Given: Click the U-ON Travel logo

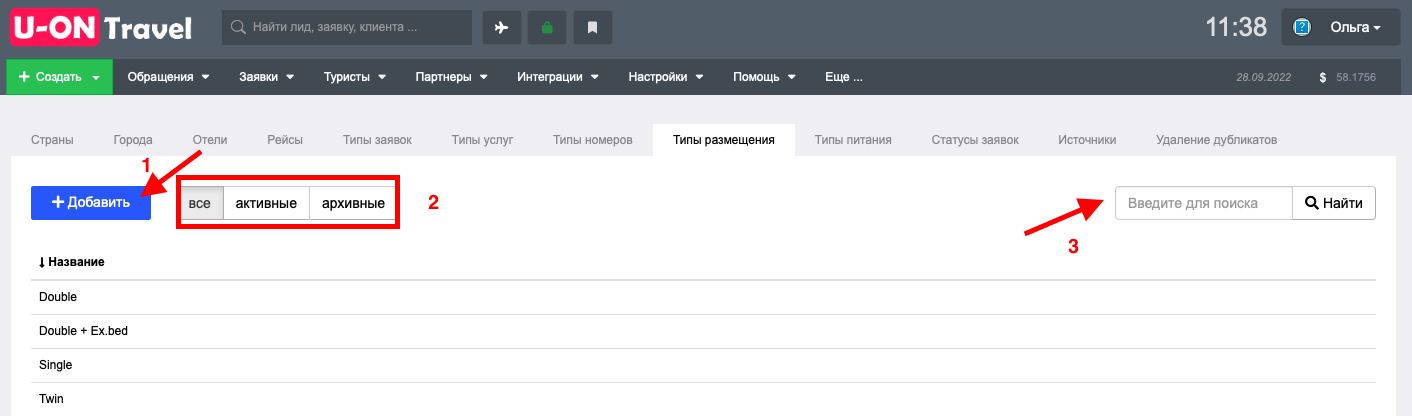Looking at the screenshot, I should 101,27.
